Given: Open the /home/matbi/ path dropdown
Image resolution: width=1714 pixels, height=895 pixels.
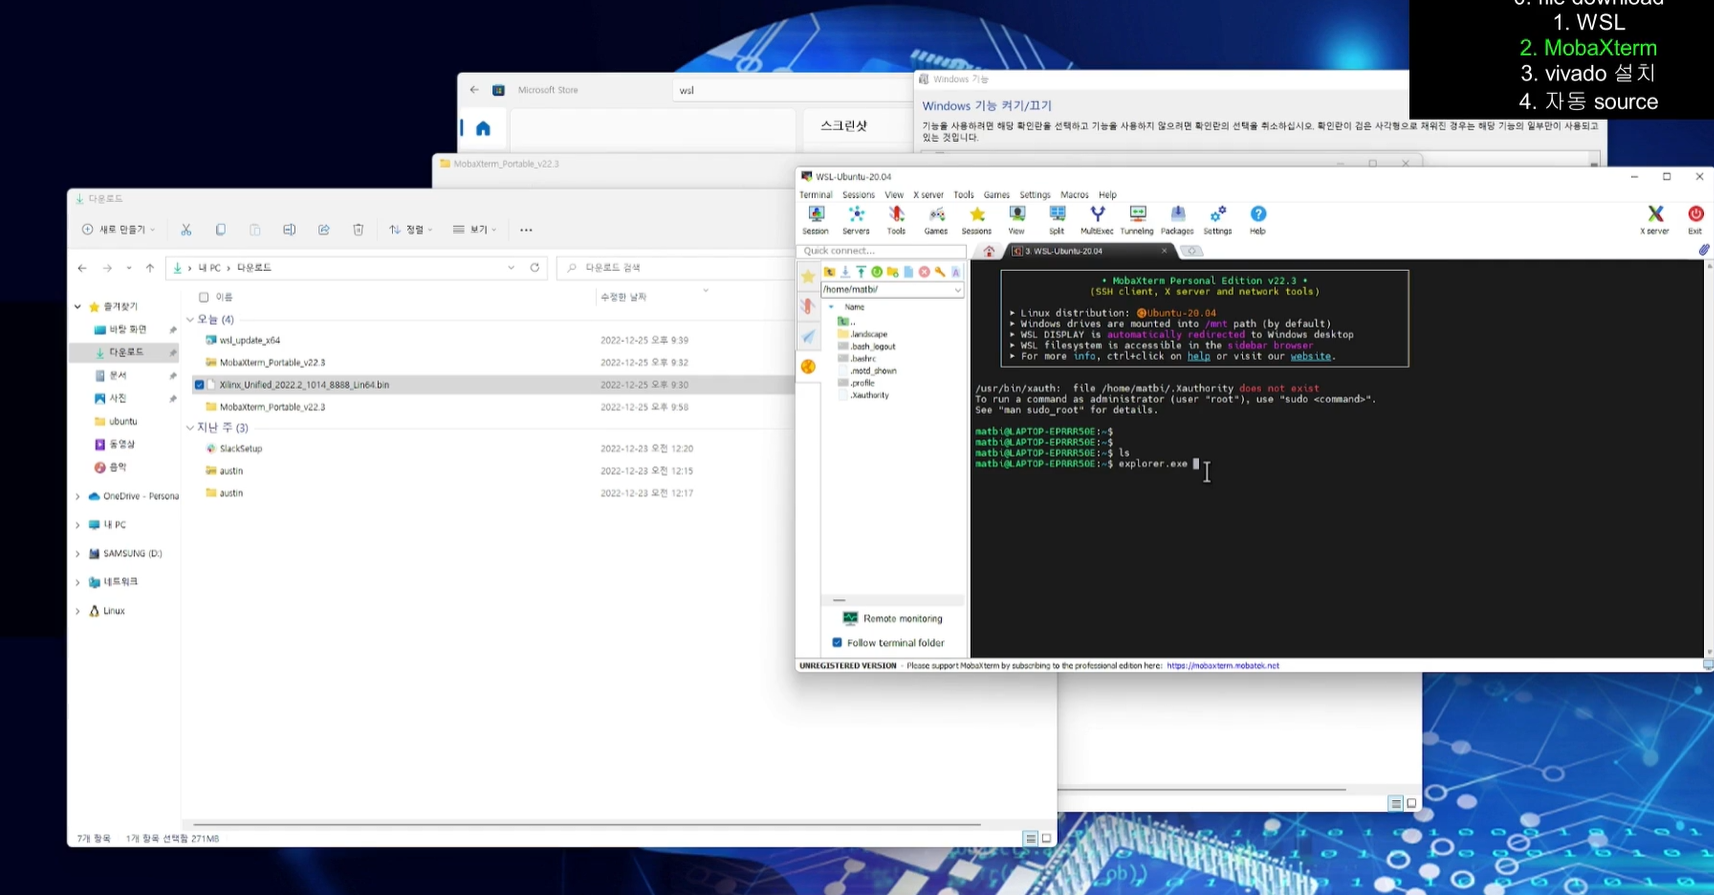Looking at the screenshot, I should tap(957, 290).
